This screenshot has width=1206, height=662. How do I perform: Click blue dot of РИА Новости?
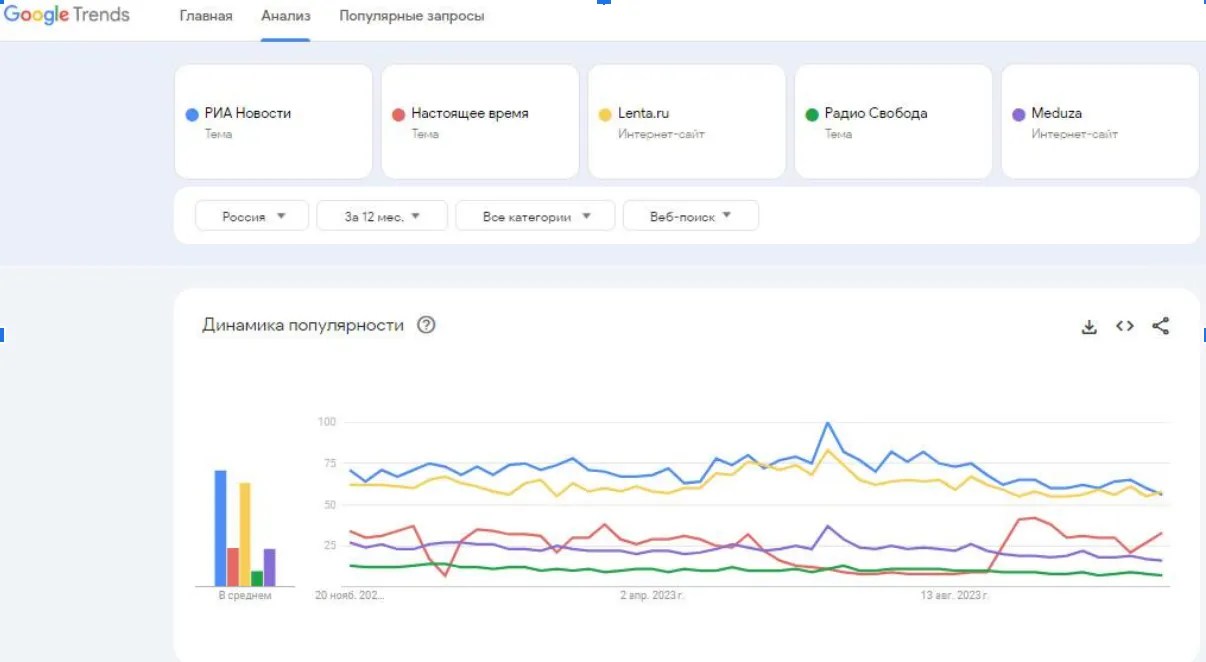pyautogui.click(x=193, y=114)
